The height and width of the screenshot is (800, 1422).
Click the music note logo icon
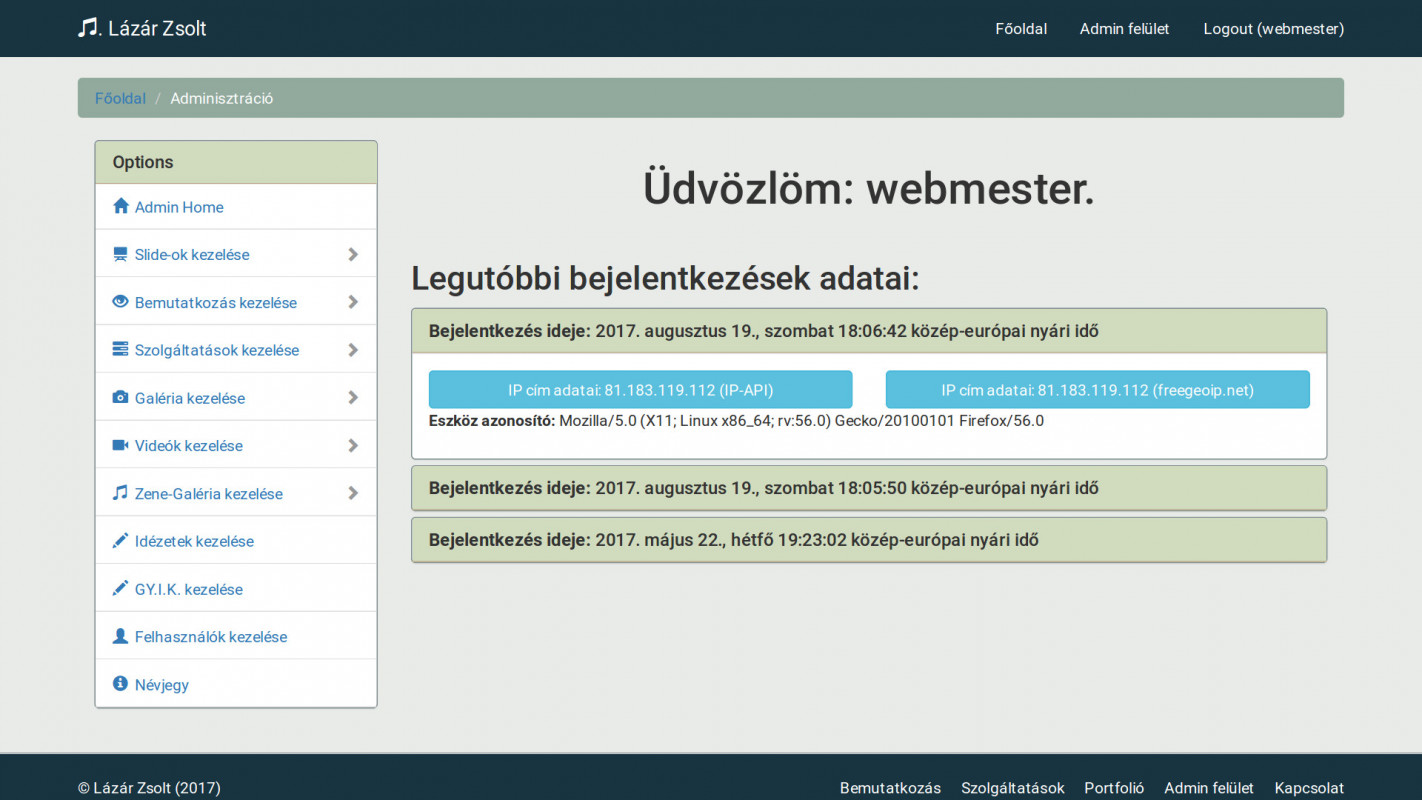(89, 27)
